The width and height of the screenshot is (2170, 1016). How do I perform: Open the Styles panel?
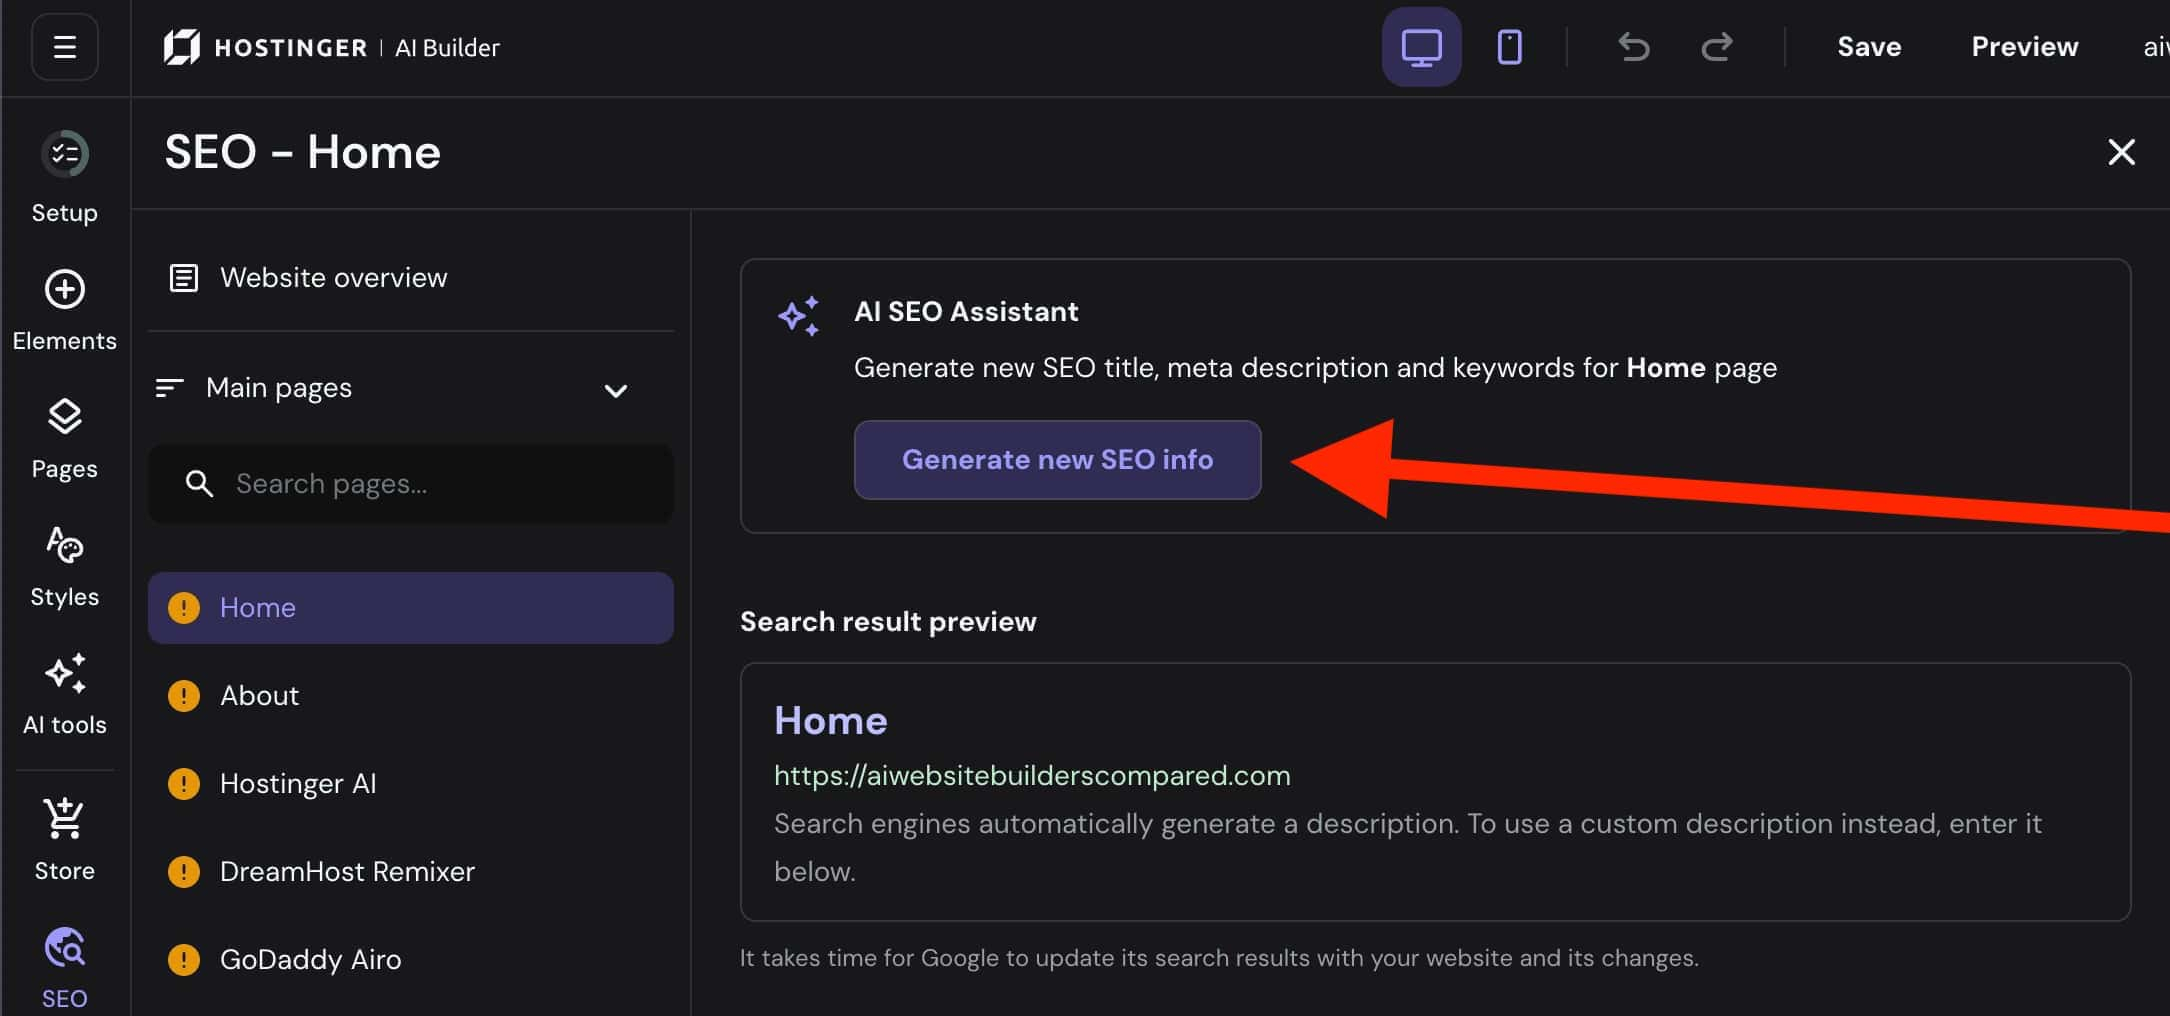pyautogui.click(x=65, y=566)
